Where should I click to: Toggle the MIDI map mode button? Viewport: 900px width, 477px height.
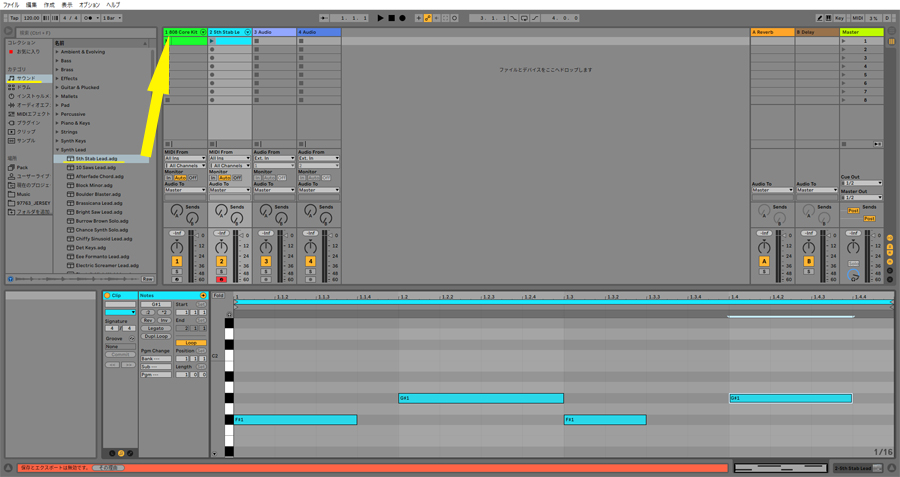[858, 18]
